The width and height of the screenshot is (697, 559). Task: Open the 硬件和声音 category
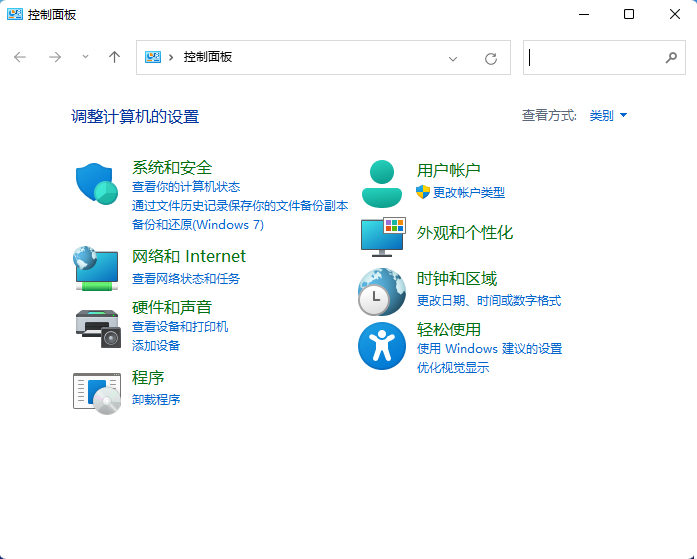[172, 307]
